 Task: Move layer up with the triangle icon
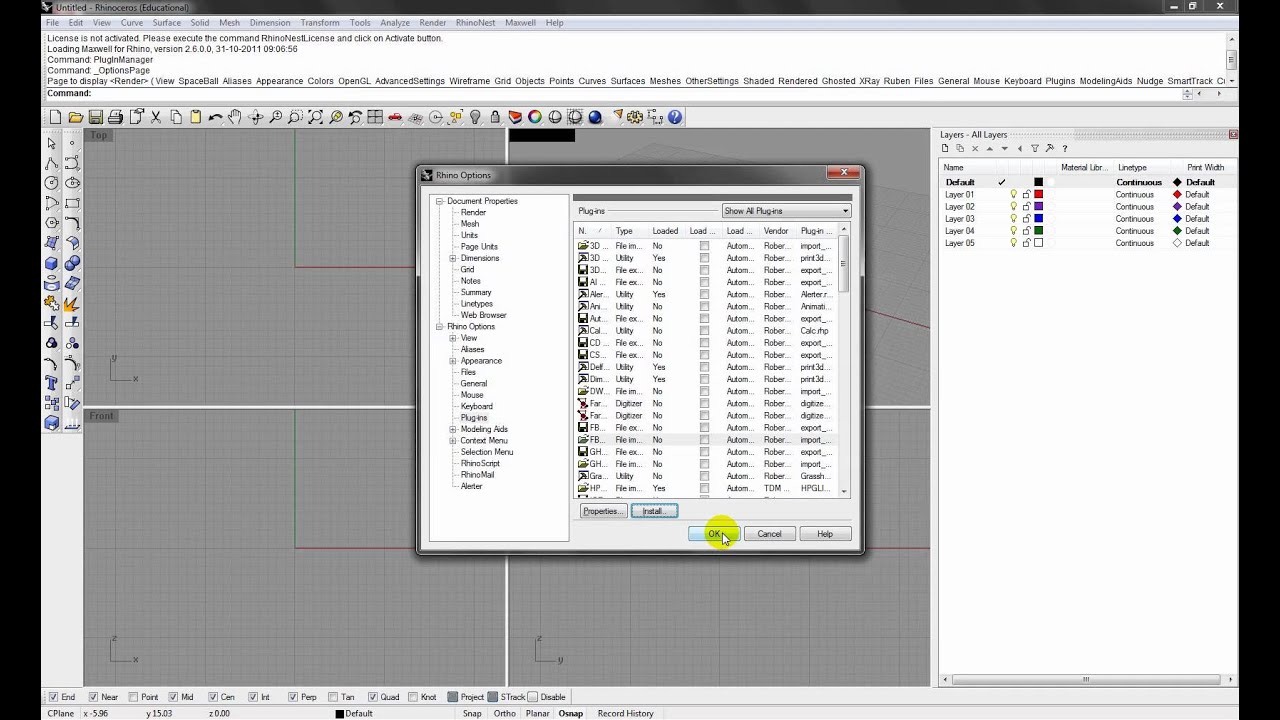point(990,148)
